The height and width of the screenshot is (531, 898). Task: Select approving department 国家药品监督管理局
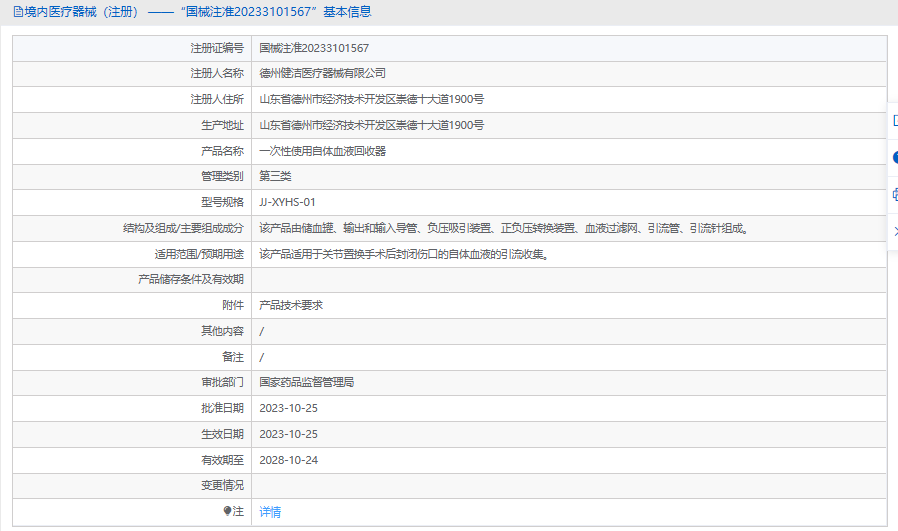(306, 382)
